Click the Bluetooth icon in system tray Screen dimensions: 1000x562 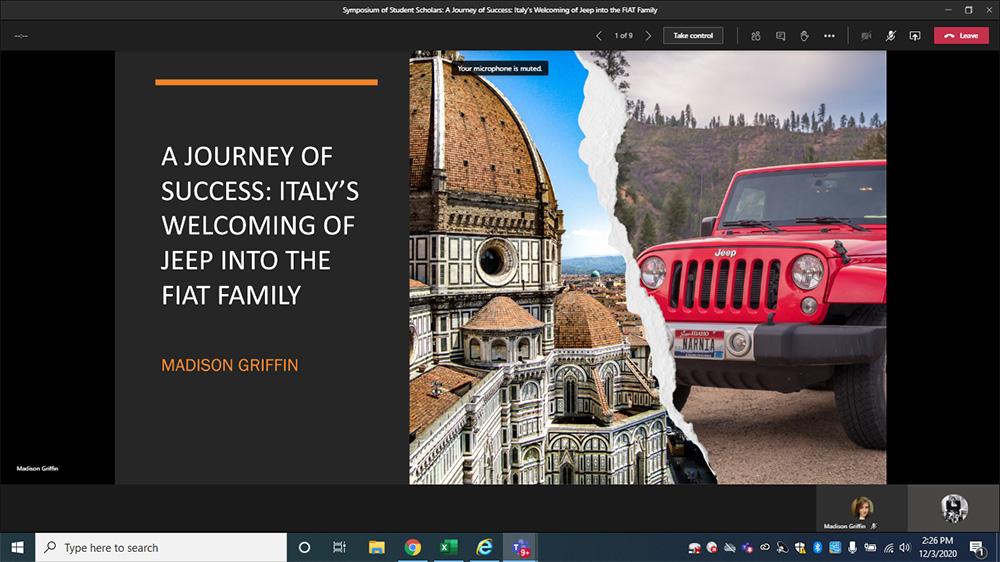(x=816, y=547)
